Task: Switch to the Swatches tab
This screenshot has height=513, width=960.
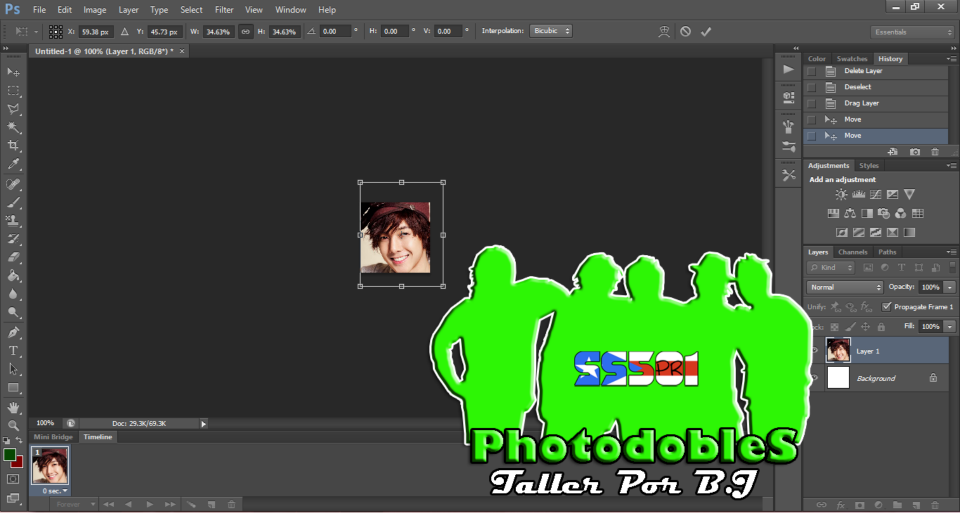Action: [852, 59]
